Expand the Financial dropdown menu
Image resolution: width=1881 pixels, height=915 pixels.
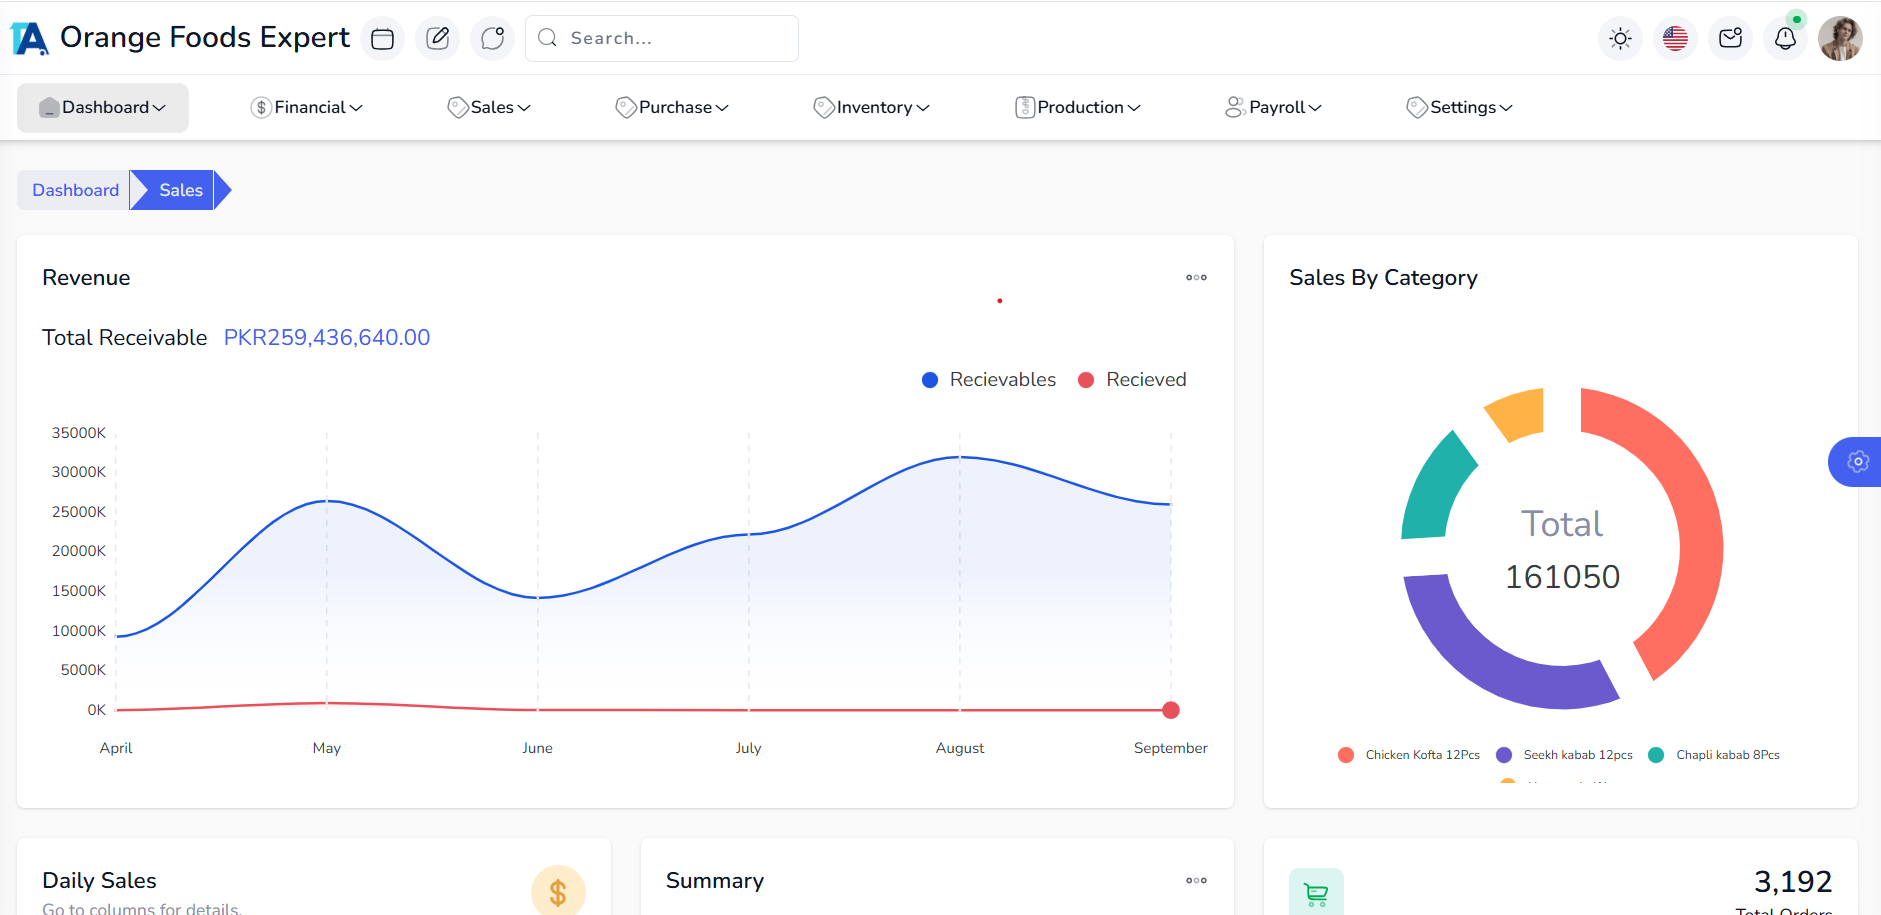[307, 108]
